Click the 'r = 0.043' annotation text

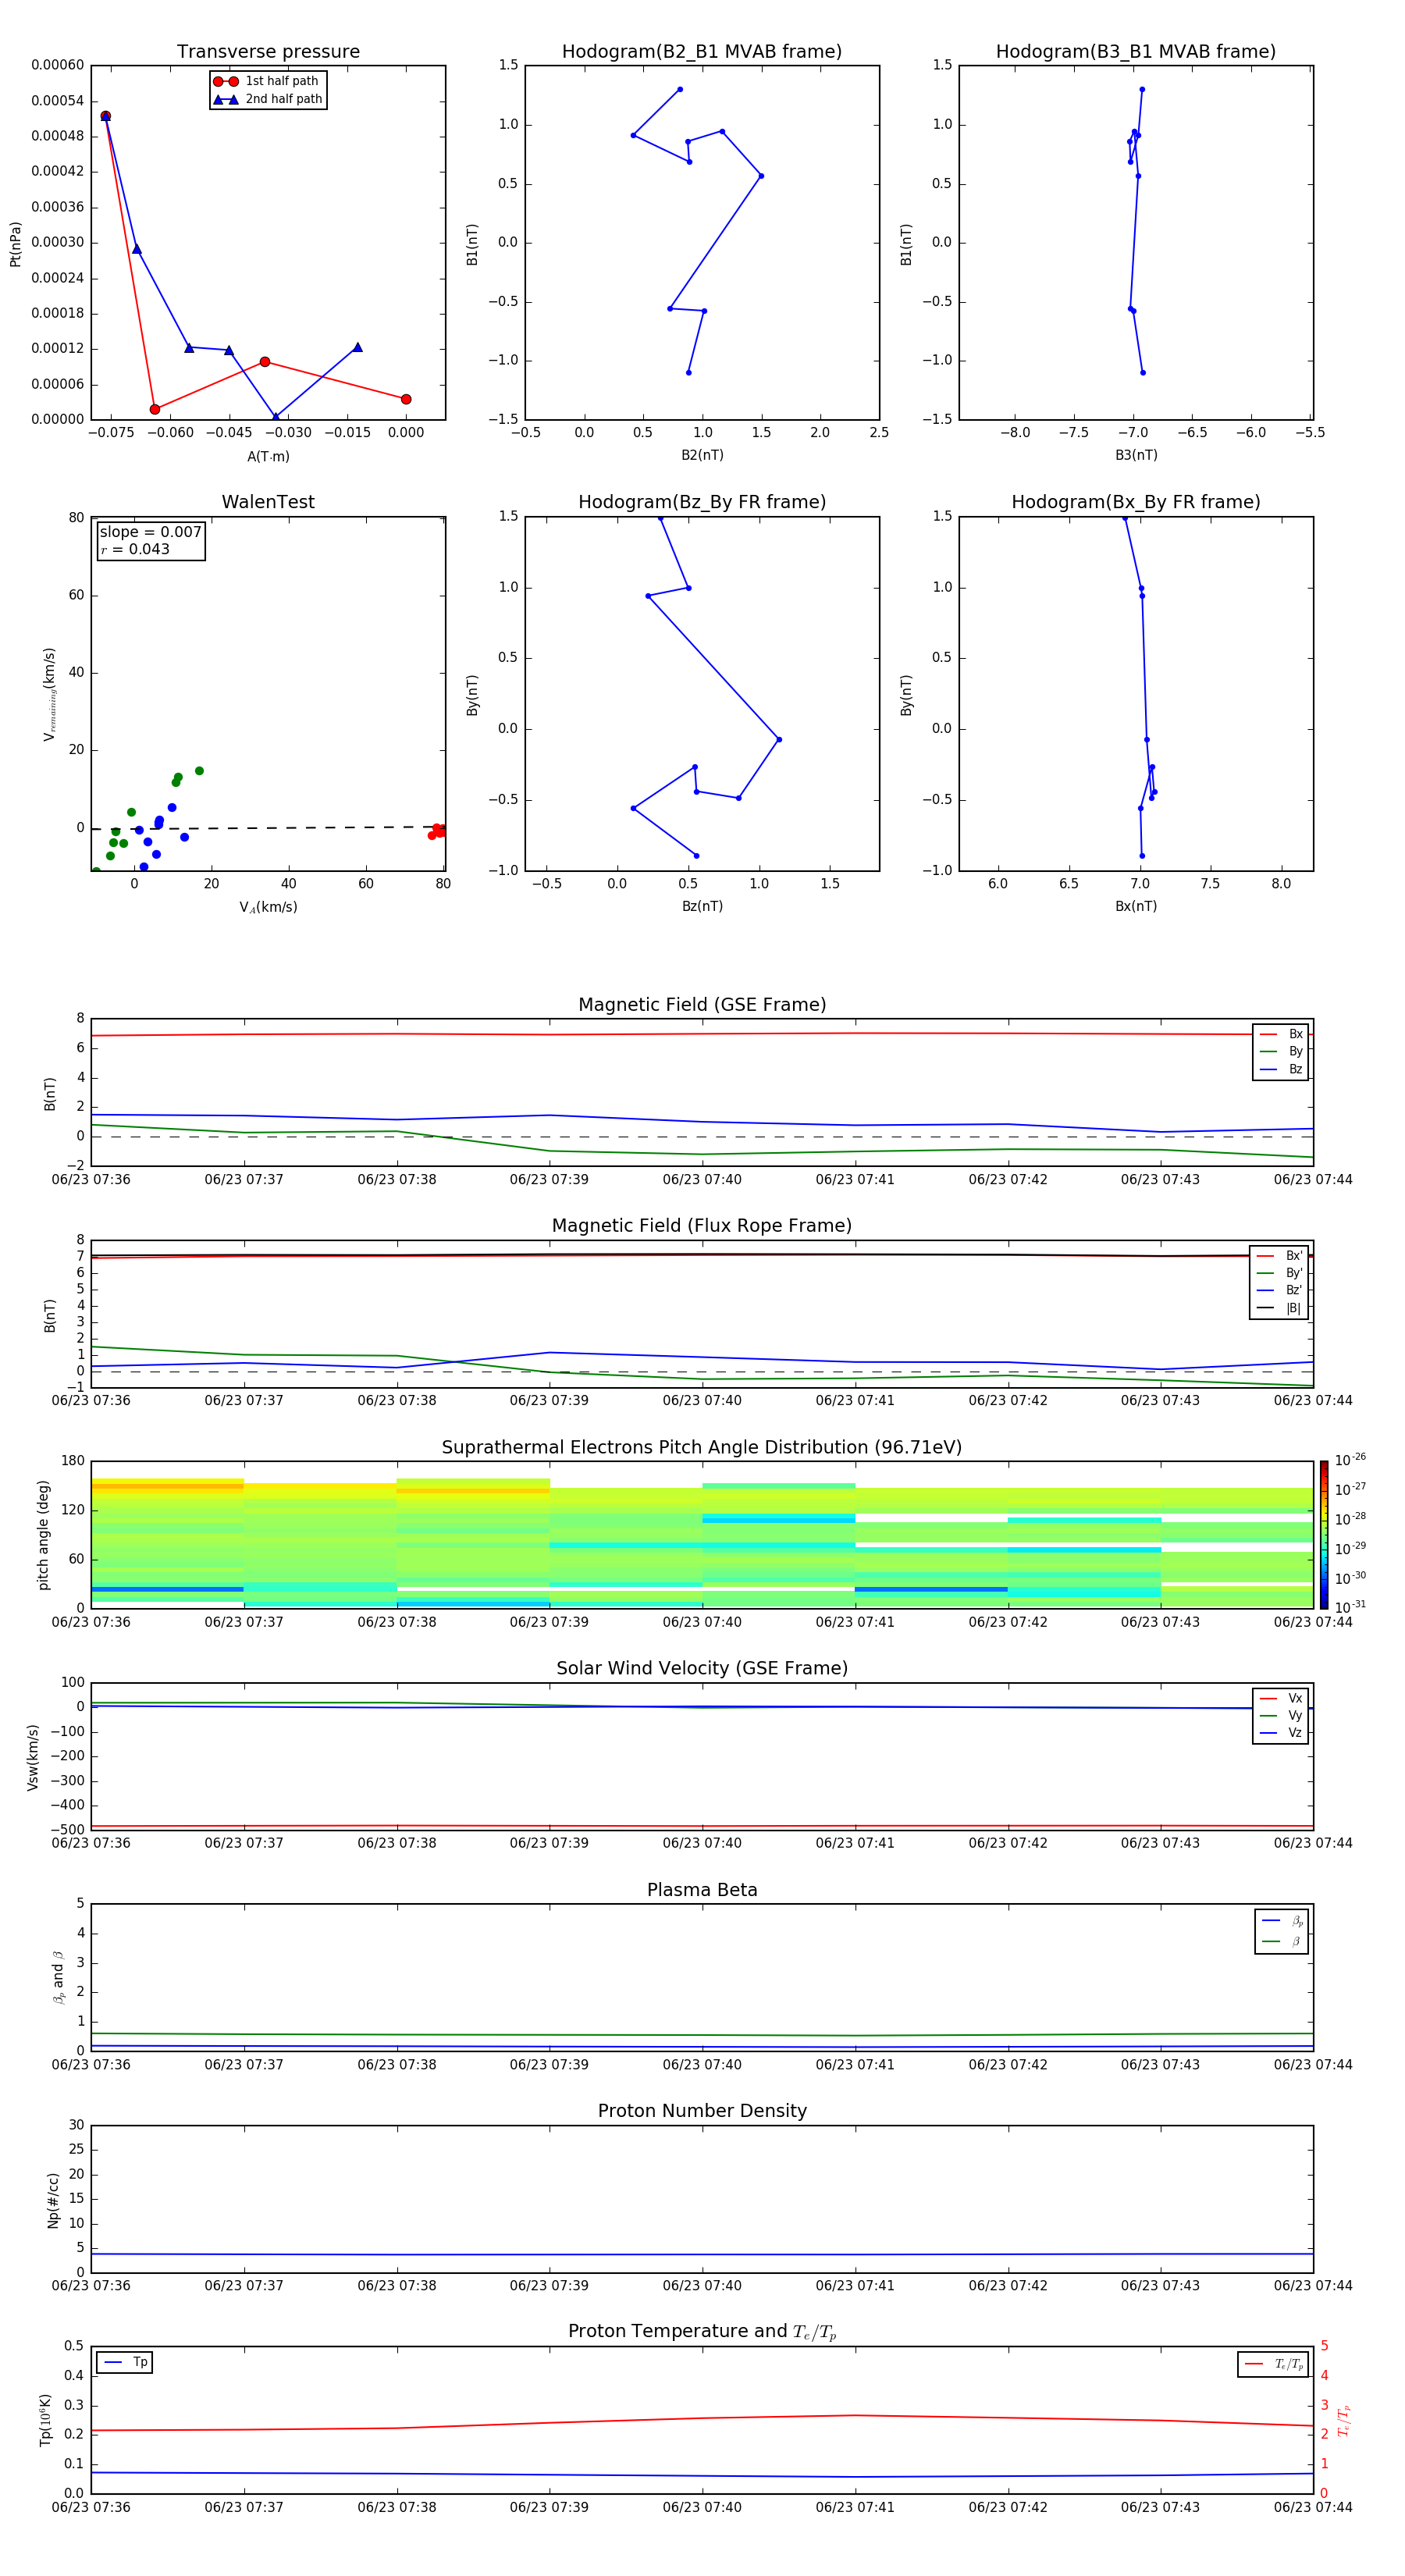135,549
